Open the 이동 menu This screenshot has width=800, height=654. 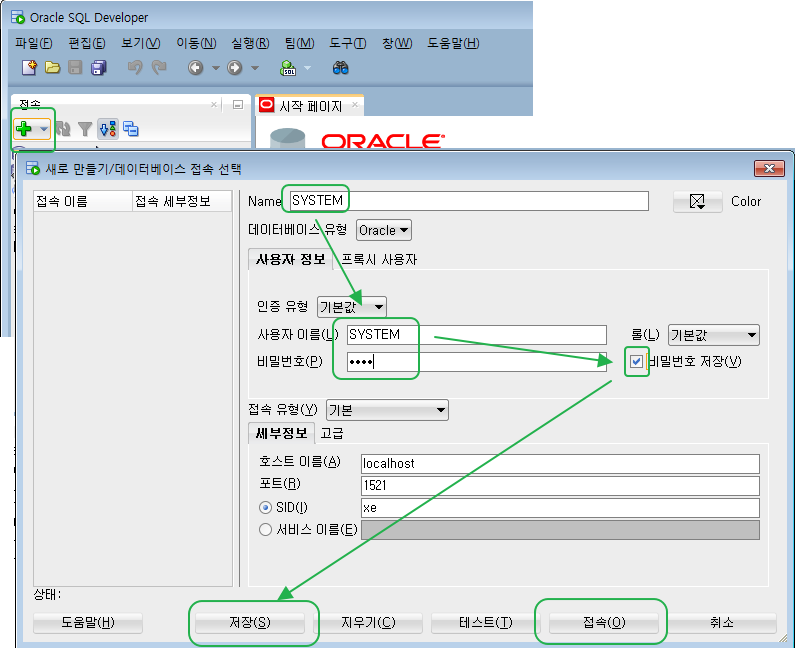[196, 43]
